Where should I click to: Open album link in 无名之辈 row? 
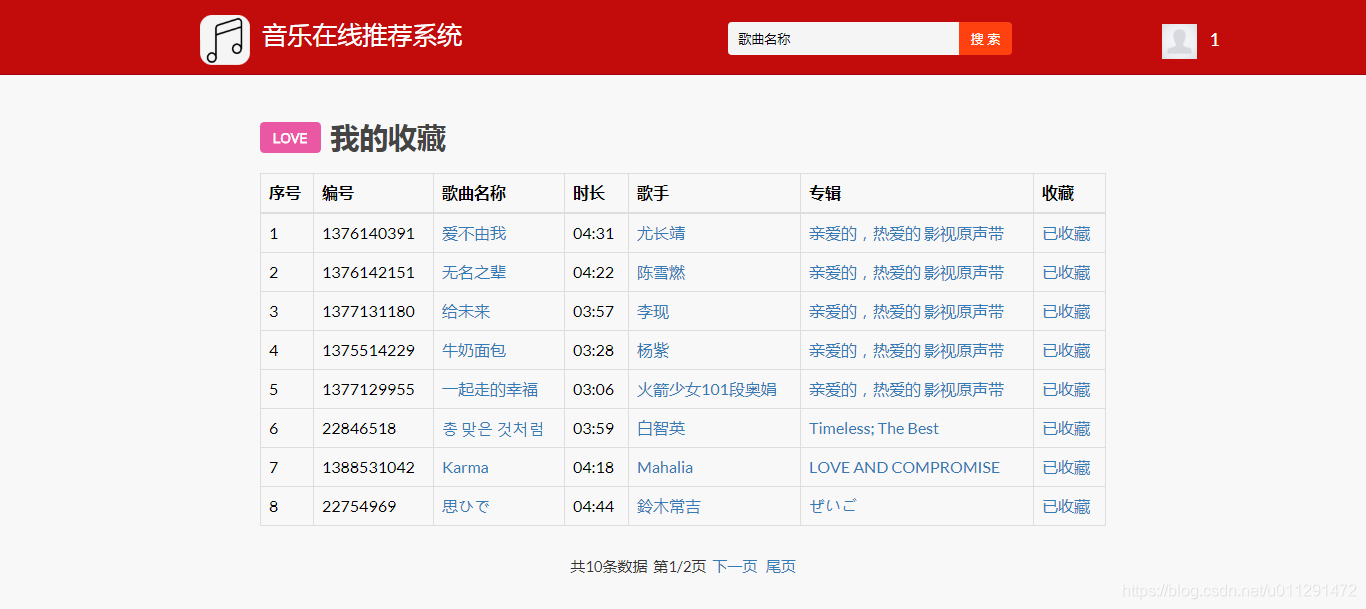click(x=906, y=273)
